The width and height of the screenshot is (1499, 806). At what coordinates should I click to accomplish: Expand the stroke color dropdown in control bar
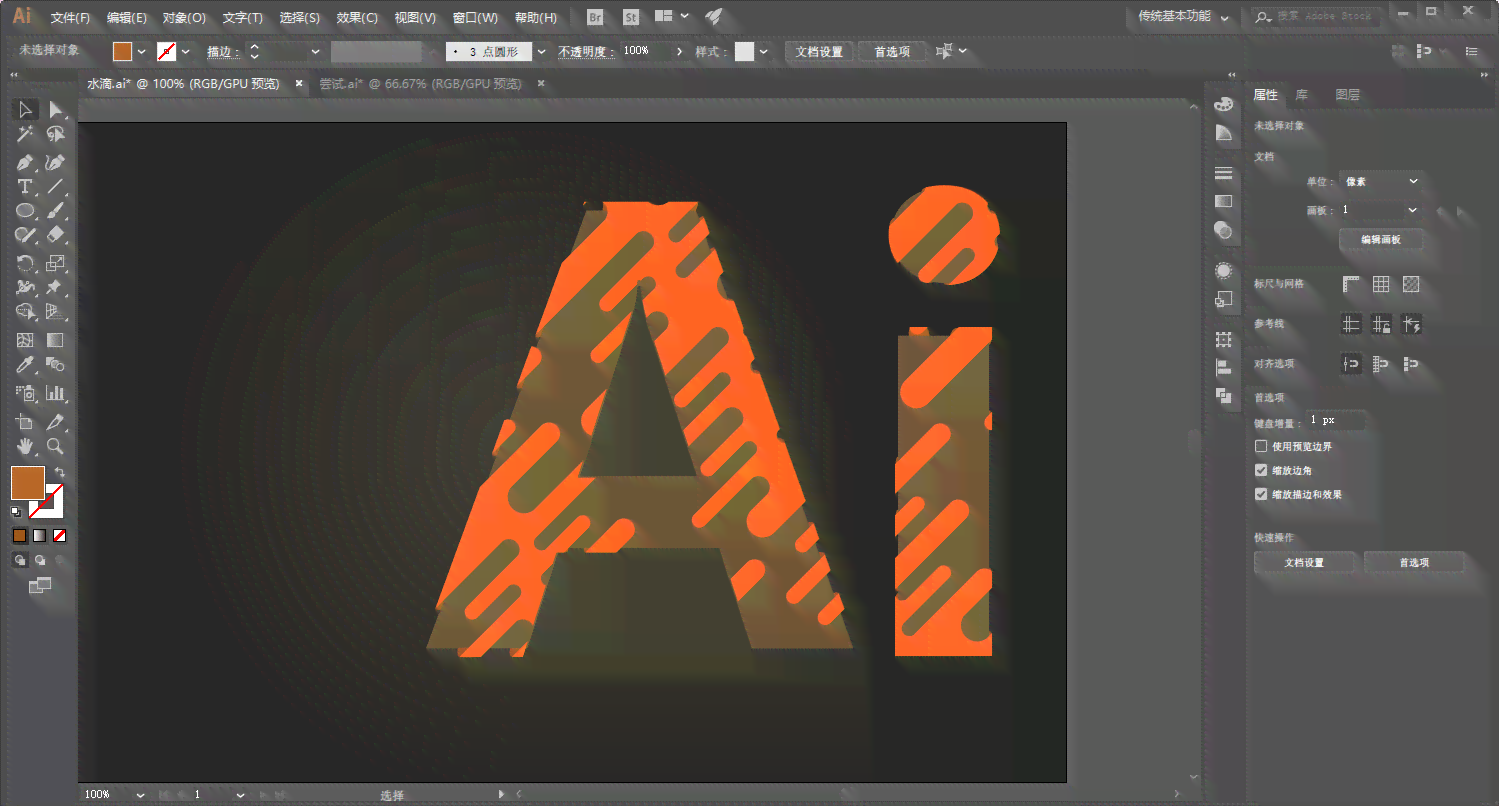point(185,51)
